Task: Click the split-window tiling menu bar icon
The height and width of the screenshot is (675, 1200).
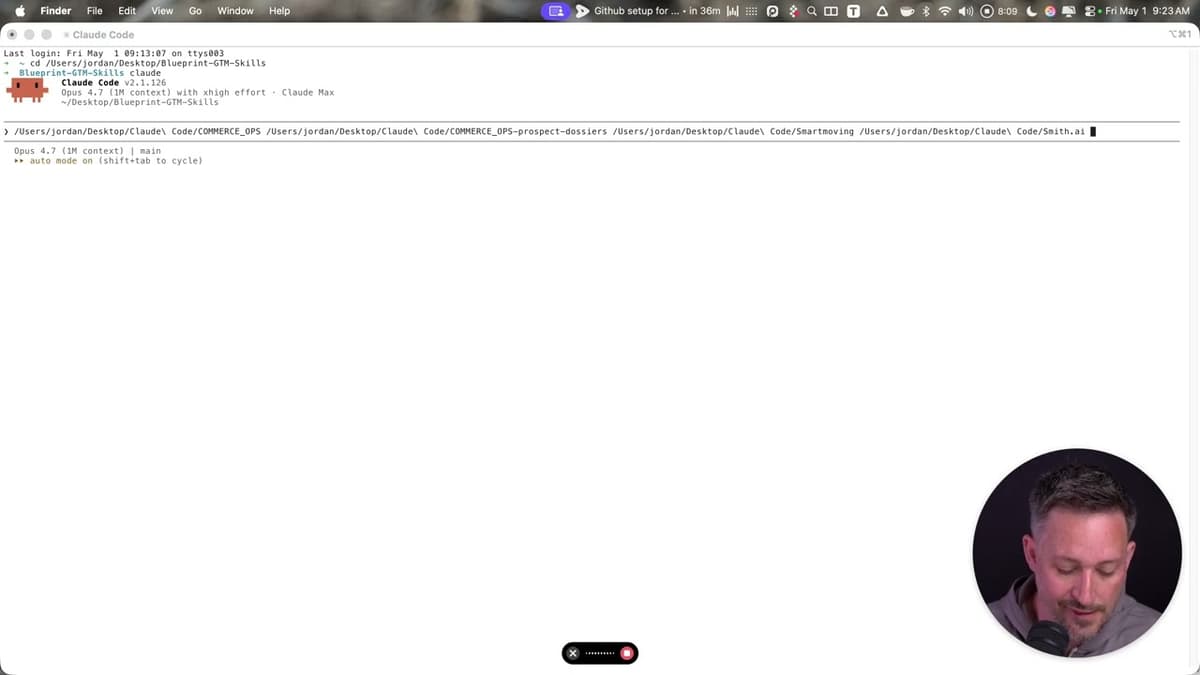Action: [x=831, y=11]
